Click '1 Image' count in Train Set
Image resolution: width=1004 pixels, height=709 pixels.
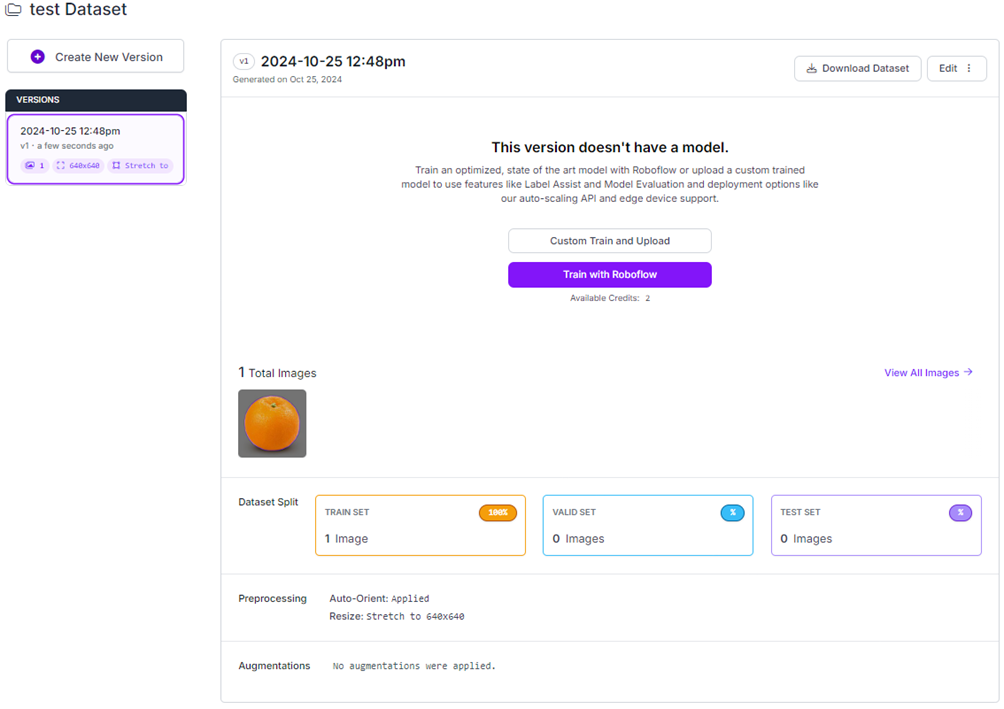[x=346, y=539]
